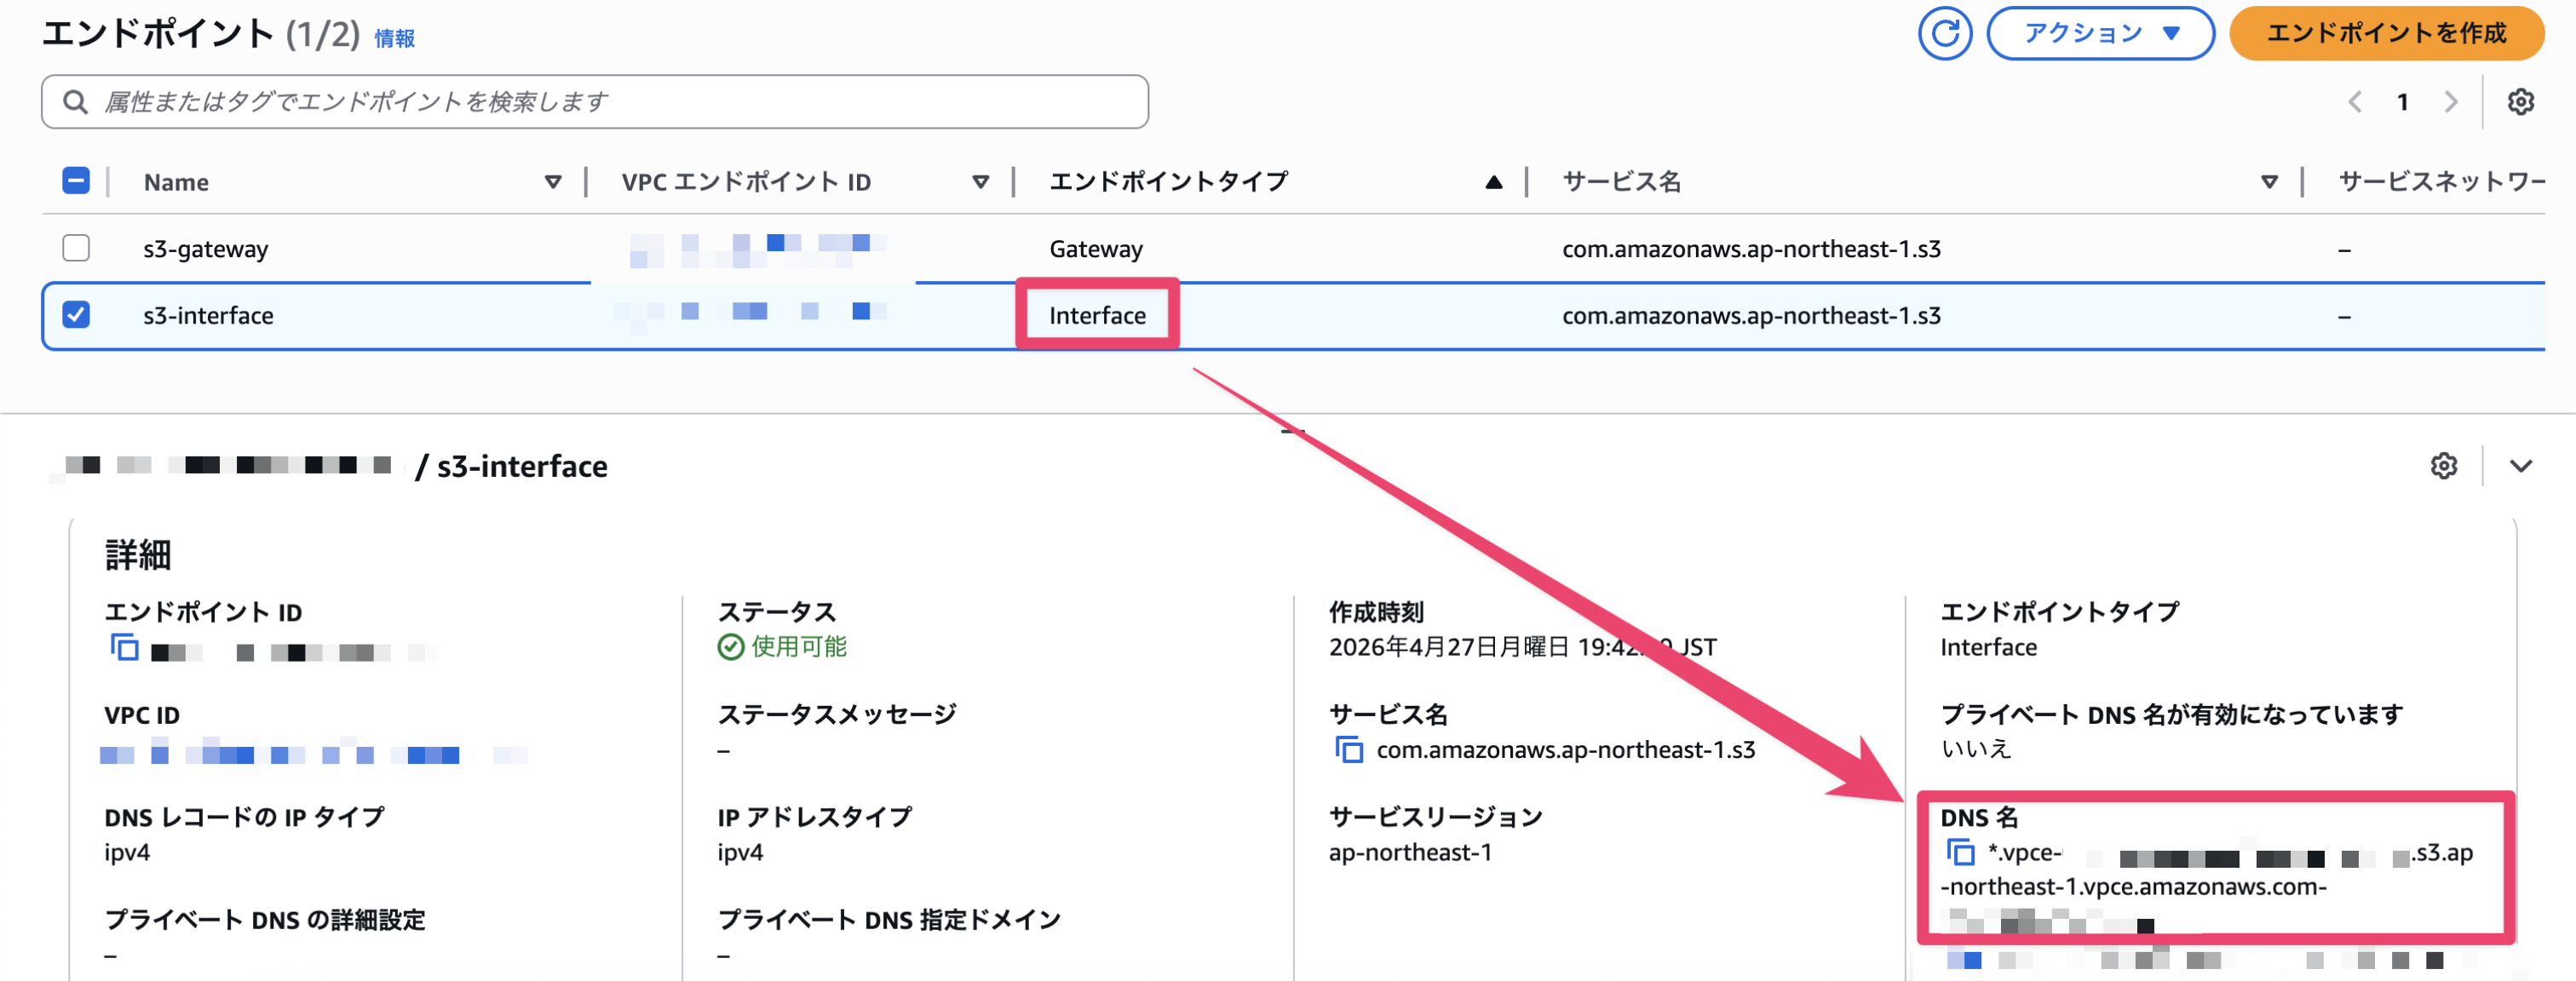This screenshot has height=981, width=2576.
Task: Check the s3-gateway row checkbox
Action: [x=76, y=248]
